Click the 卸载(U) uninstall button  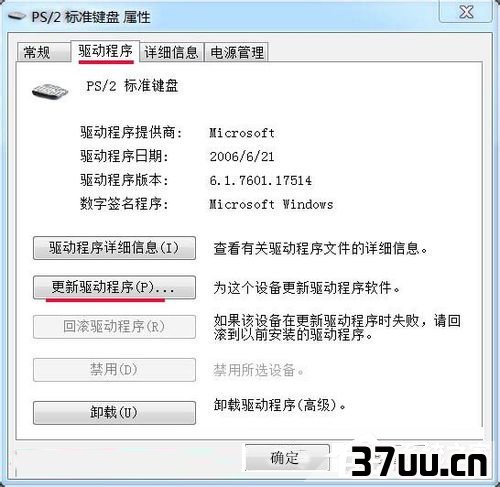(114, 412)
